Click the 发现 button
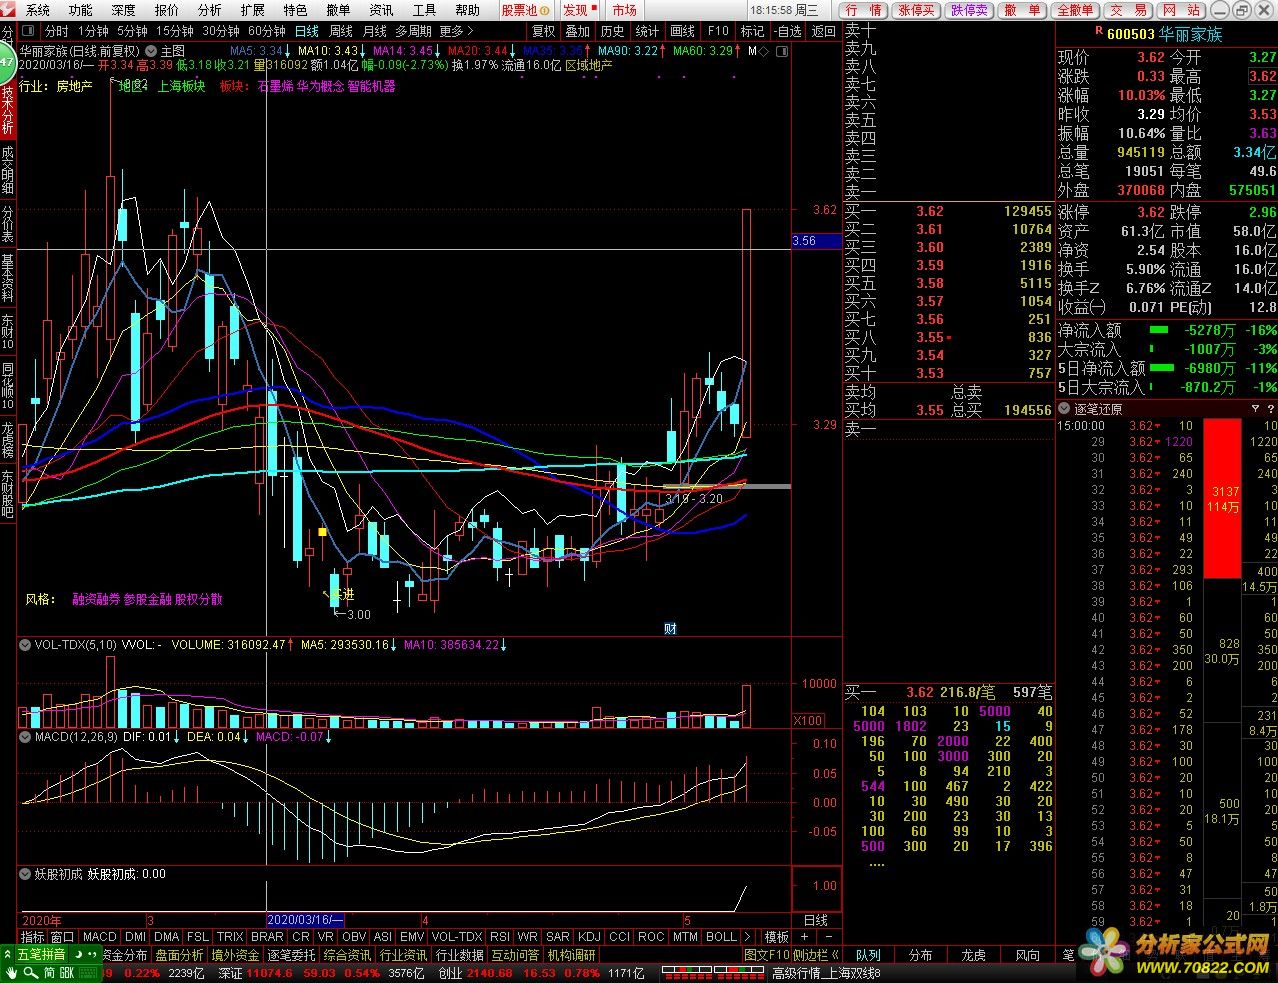The width and height of the screenshot is (1278, 983). coord(580,10)
